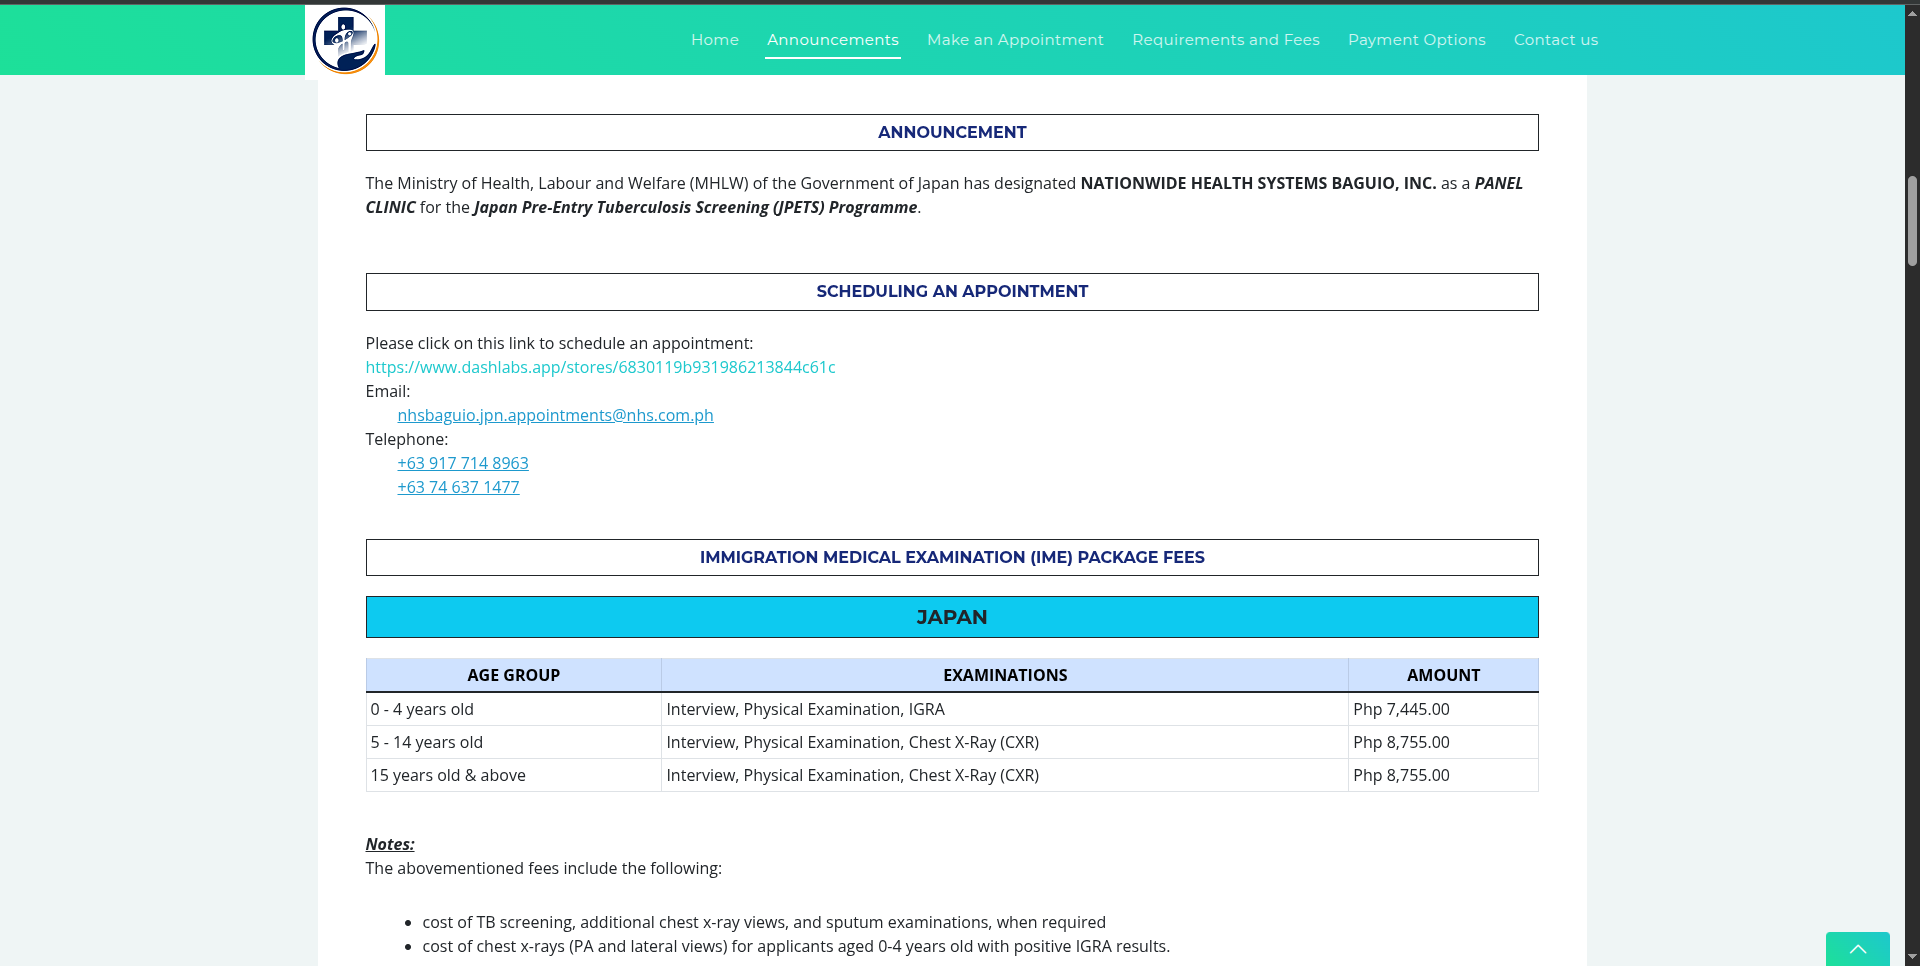
Task: Click the examinations cell in the 15 years & above row
Action: [1005, 775]
